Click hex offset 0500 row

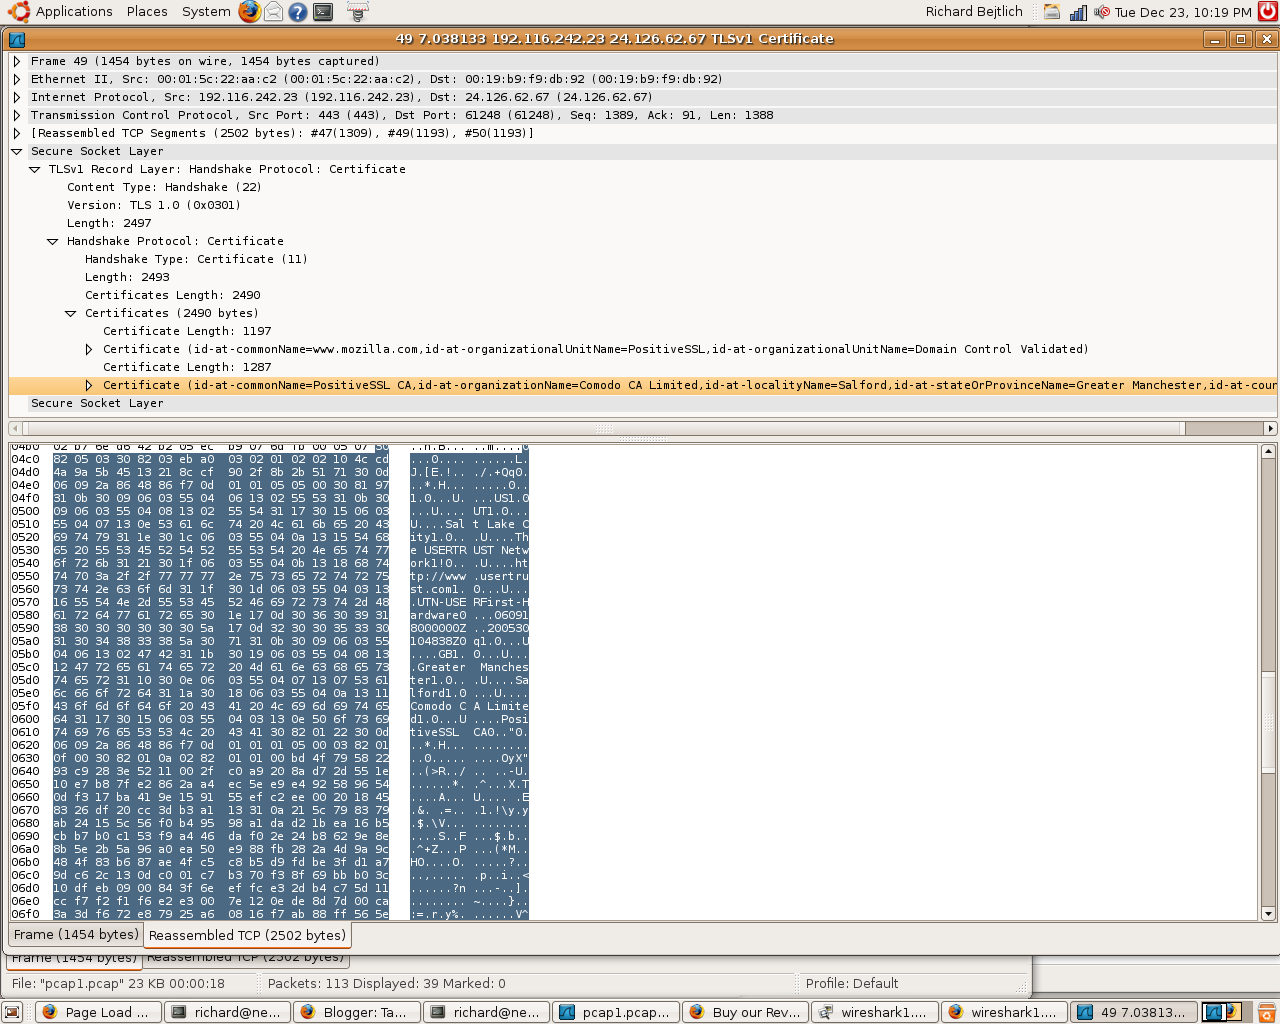pos(269,511)
